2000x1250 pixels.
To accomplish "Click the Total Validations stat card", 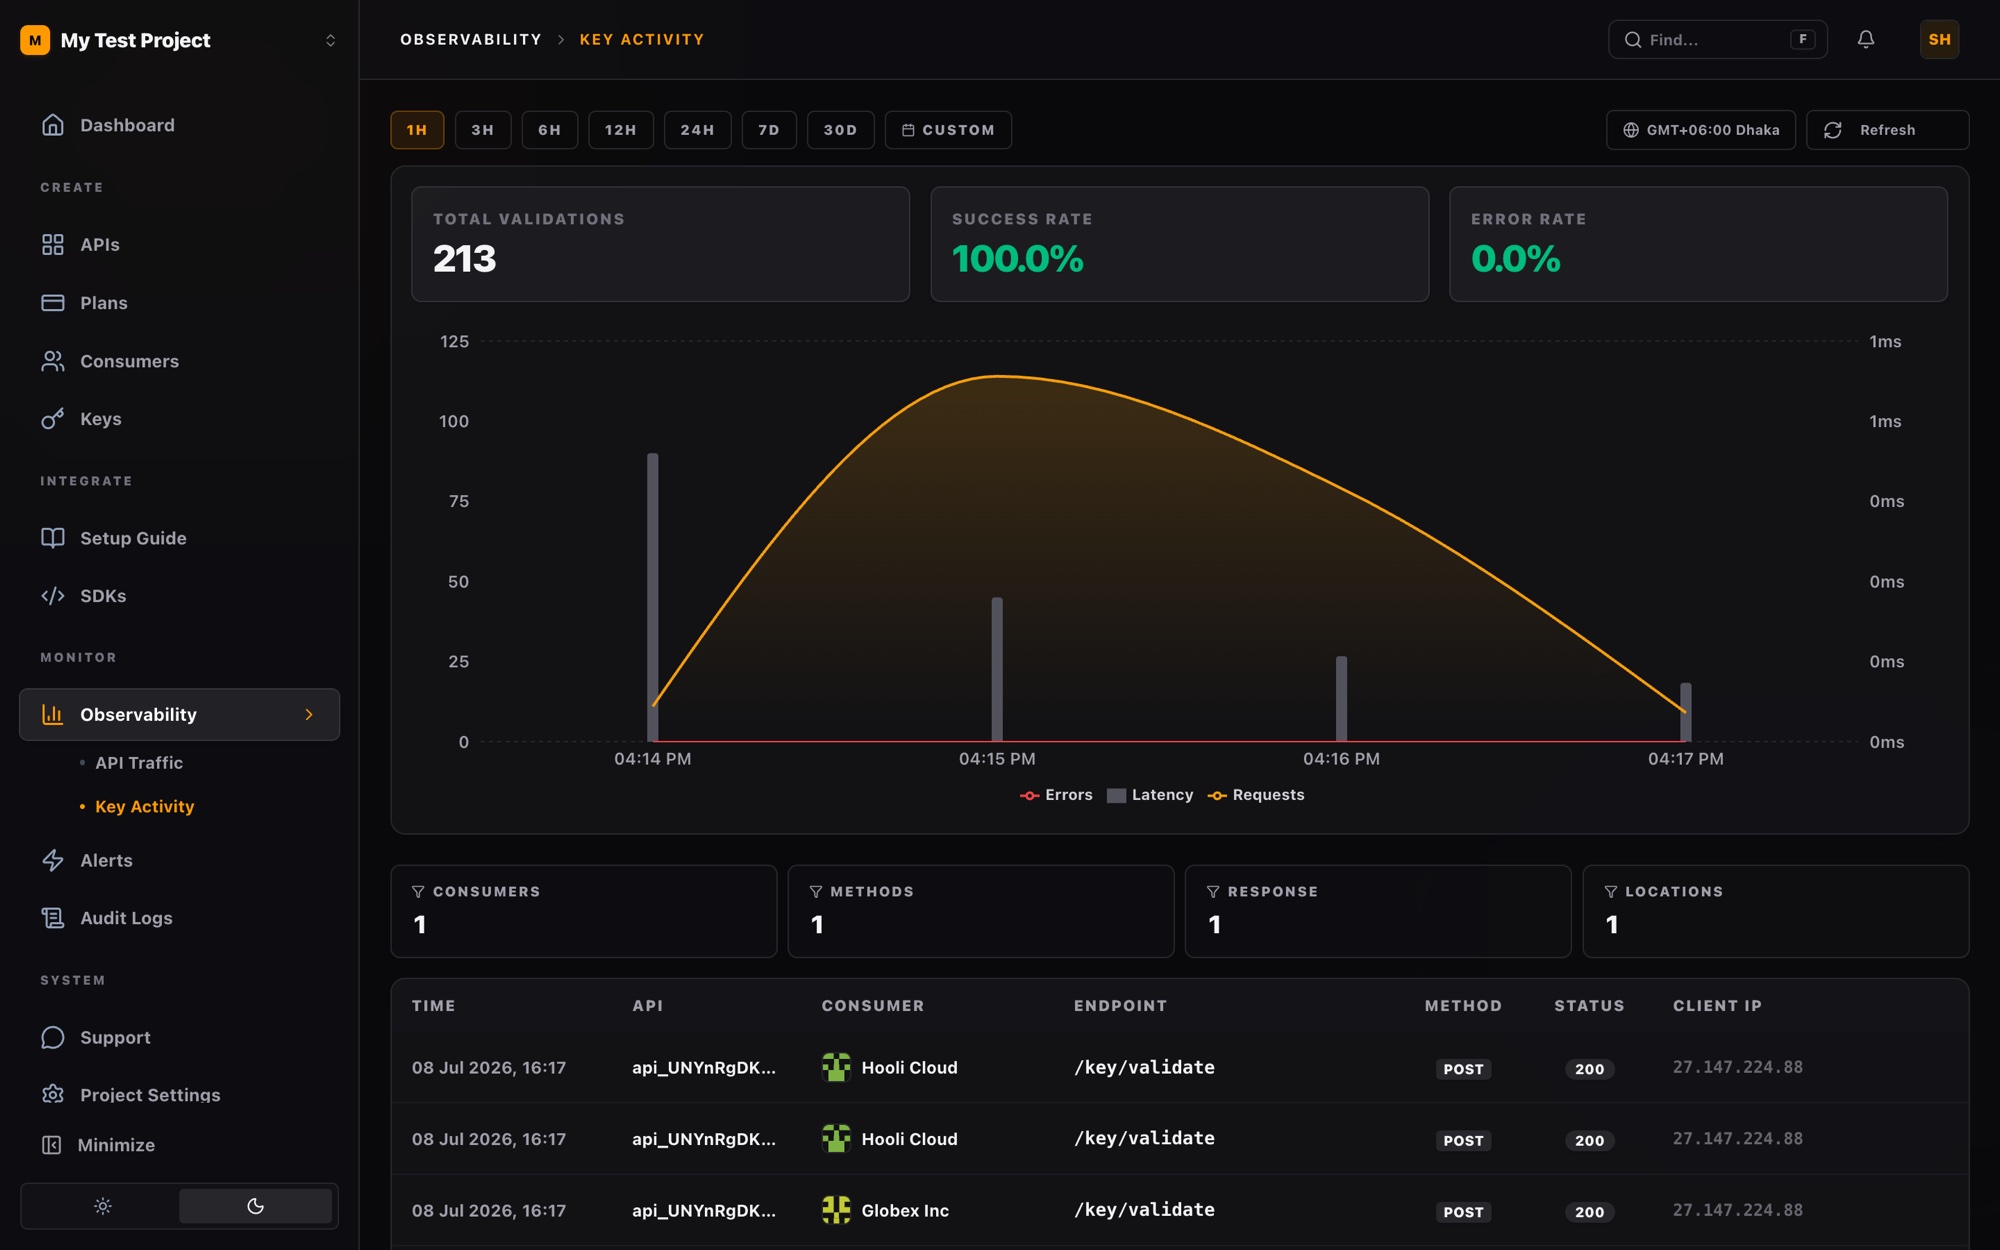I will 660,244.
